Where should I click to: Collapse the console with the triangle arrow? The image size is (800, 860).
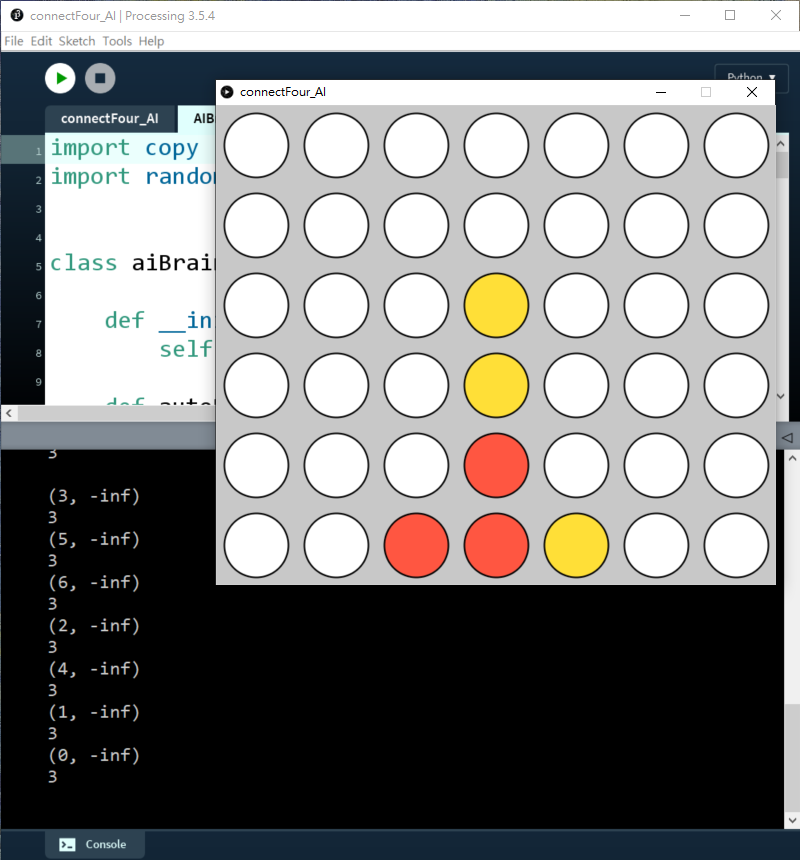[x=786, y=438]
